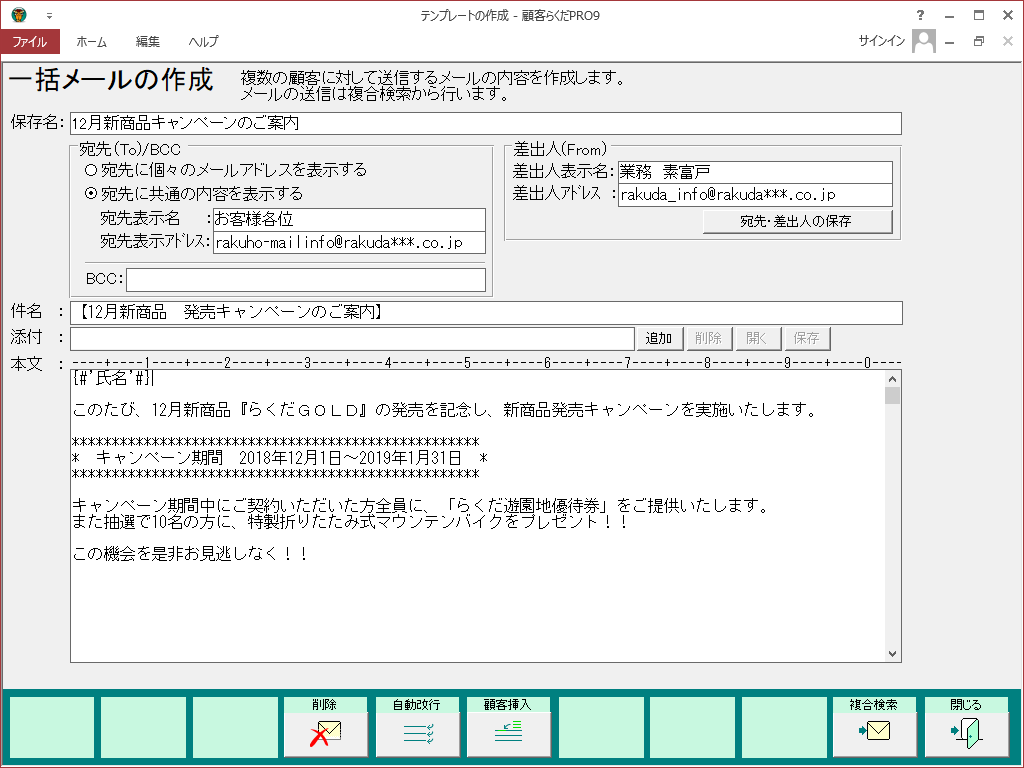The width and height of the screenshot is (1024, 768).
Task: Click the sign-in user avatar icon
Action: (924, 41)
